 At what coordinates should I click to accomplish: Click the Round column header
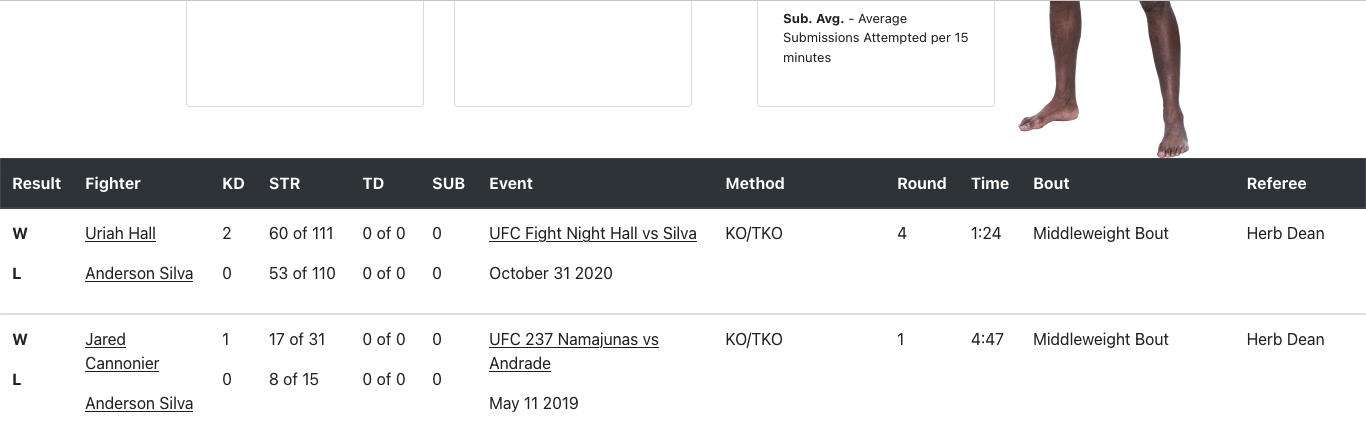click(921, 183)
